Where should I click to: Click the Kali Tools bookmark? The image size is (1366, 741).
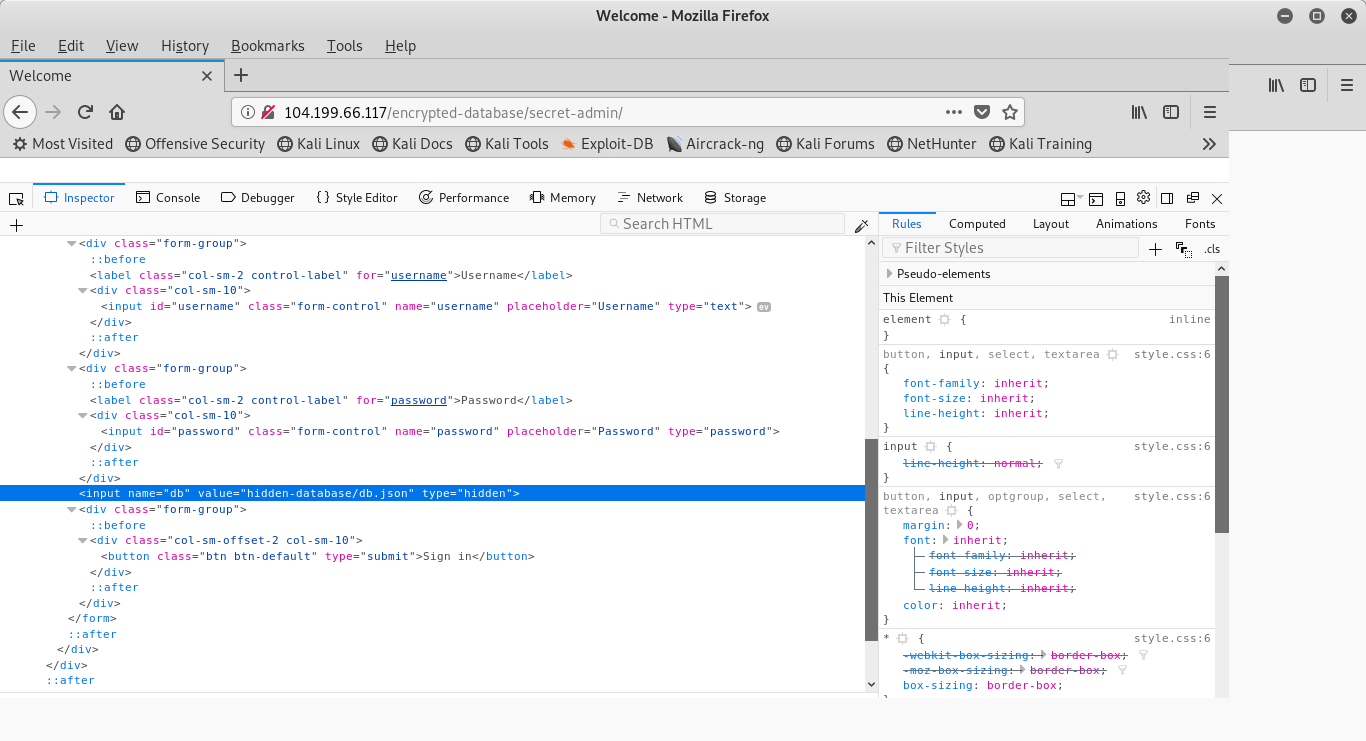[x=505, y=144]
